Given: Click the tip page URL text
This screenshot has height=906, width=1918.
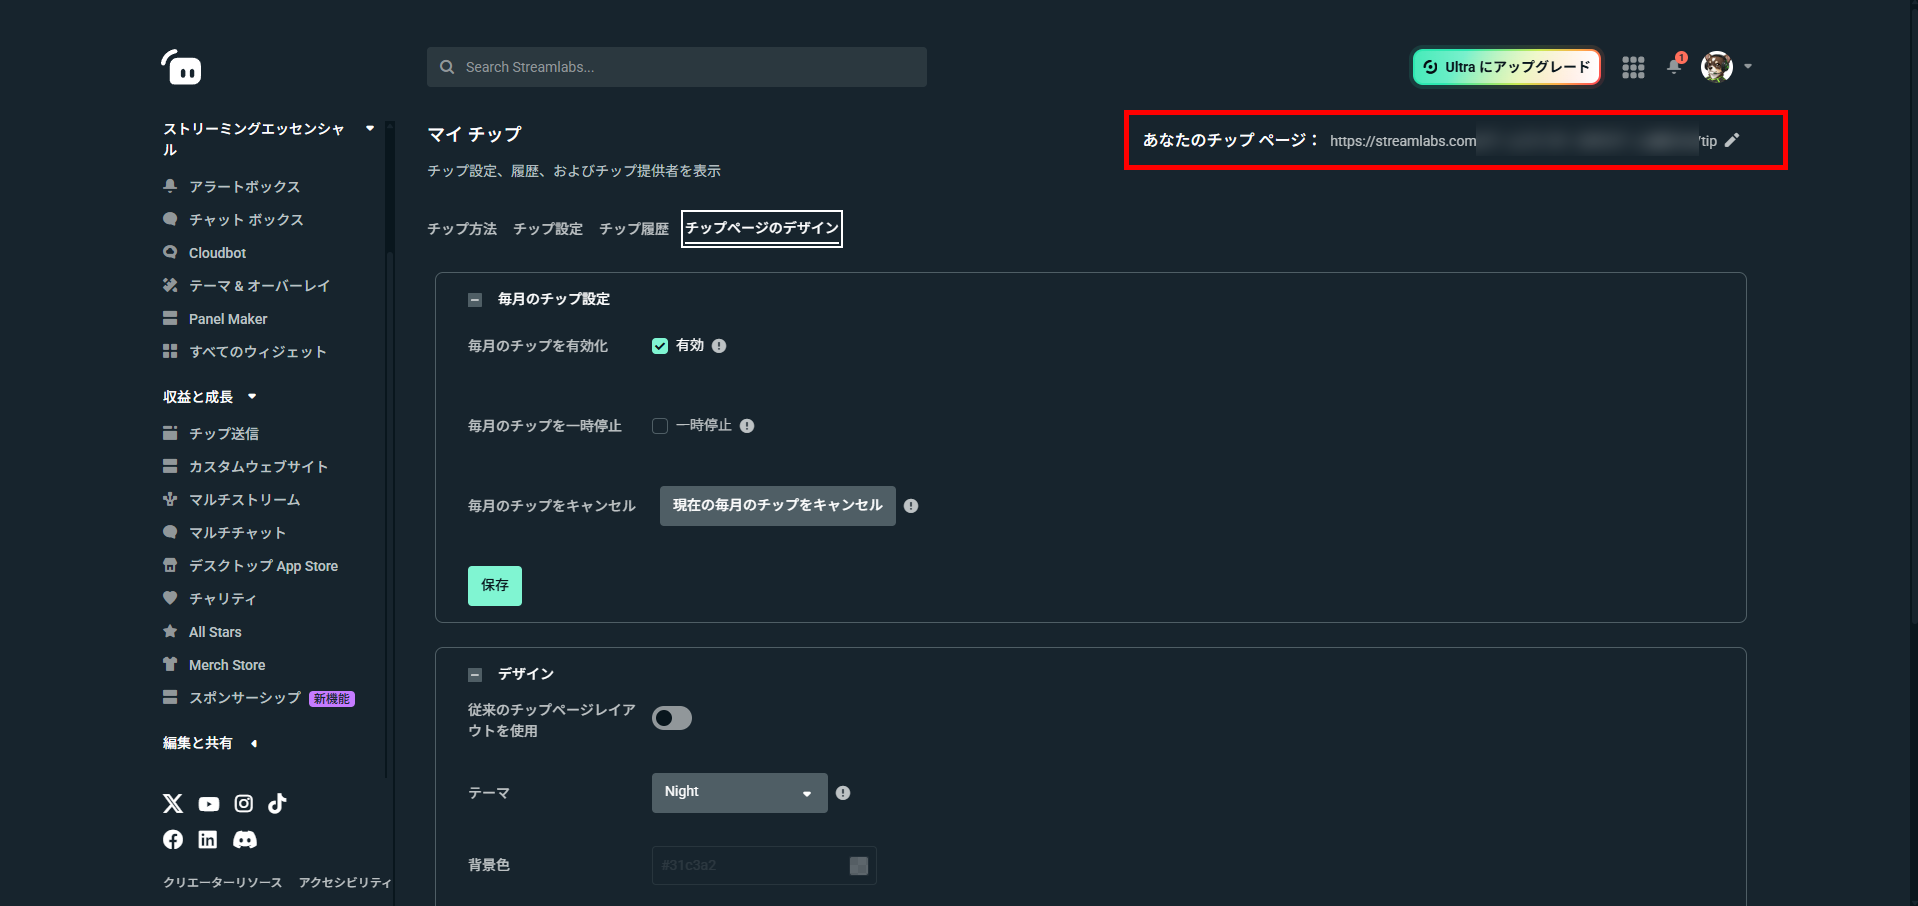Looking at the screenshot, I should pos(1523,141).
